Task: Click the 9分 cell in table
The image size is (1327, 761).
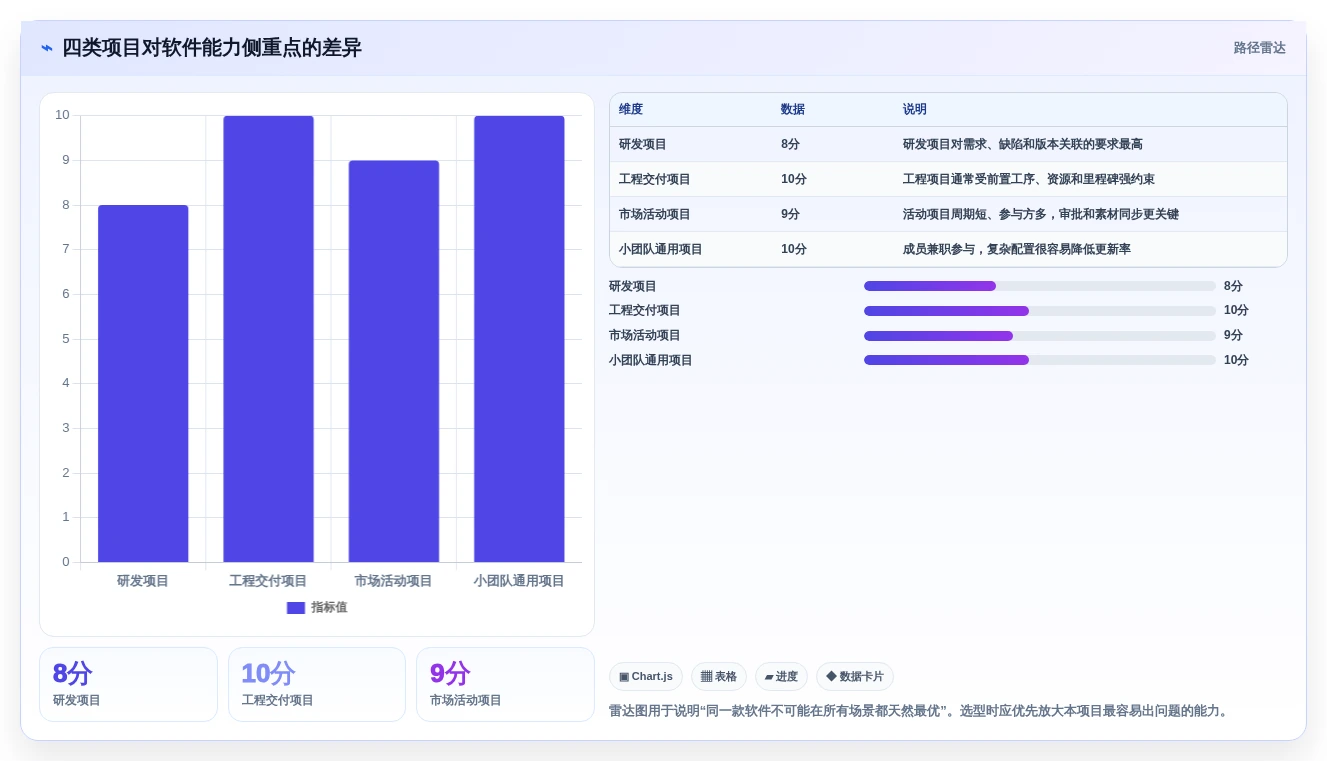Action: coord(790,214)
